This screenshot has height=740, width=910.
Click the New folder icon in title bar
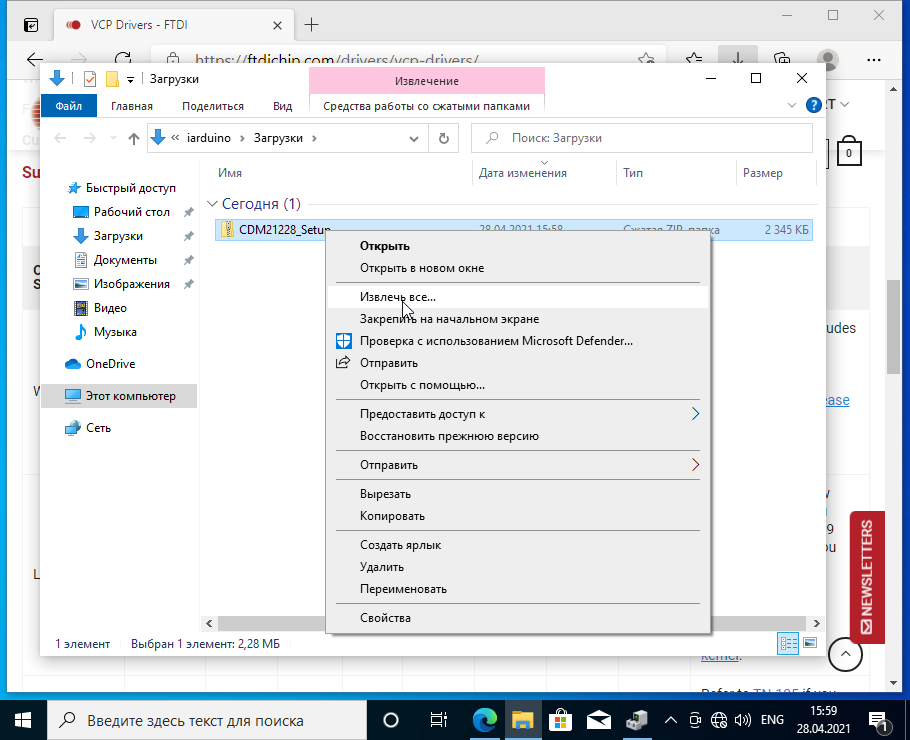click(112, 78)
